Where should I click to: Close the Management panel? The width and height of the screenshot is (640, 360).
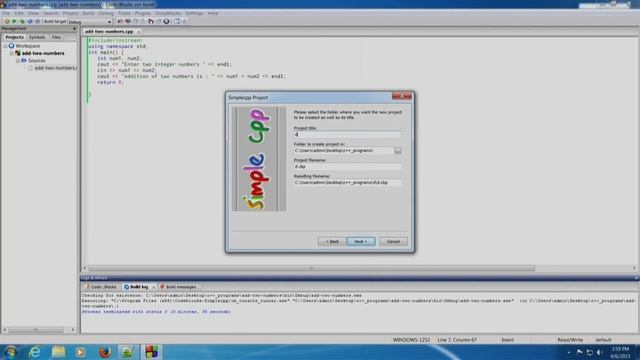(x=74, y=29)
